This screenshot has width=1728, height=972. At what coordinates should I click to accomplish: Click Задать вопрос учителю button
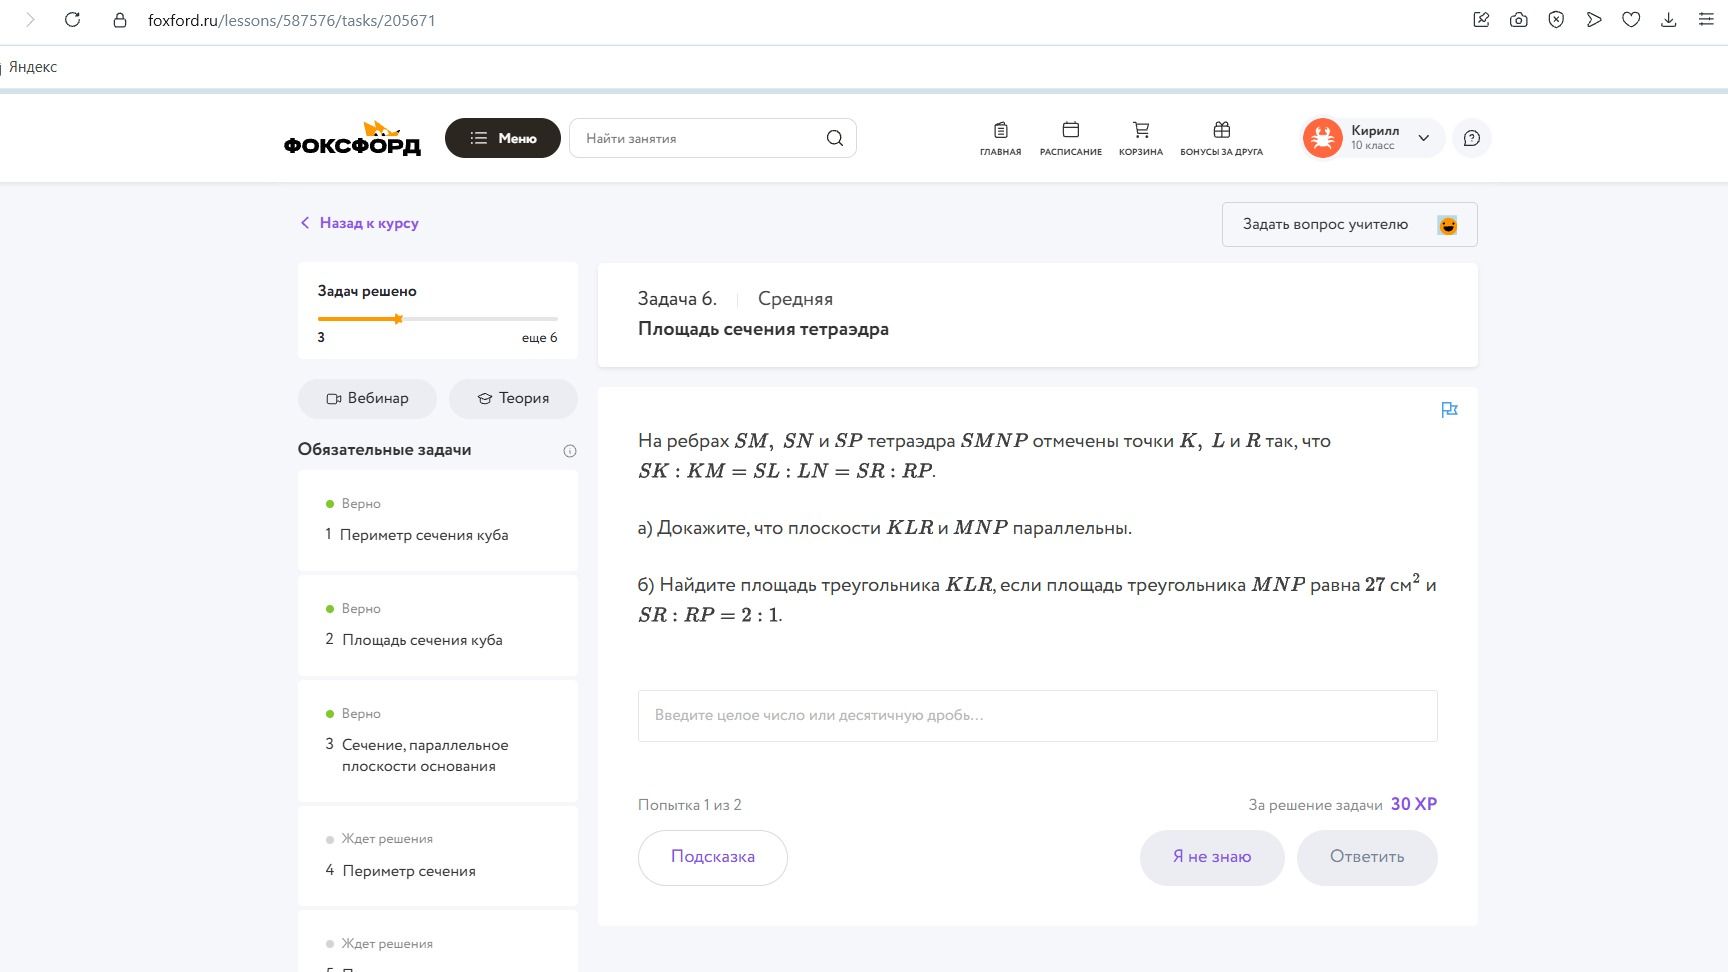click(1349, 225)
